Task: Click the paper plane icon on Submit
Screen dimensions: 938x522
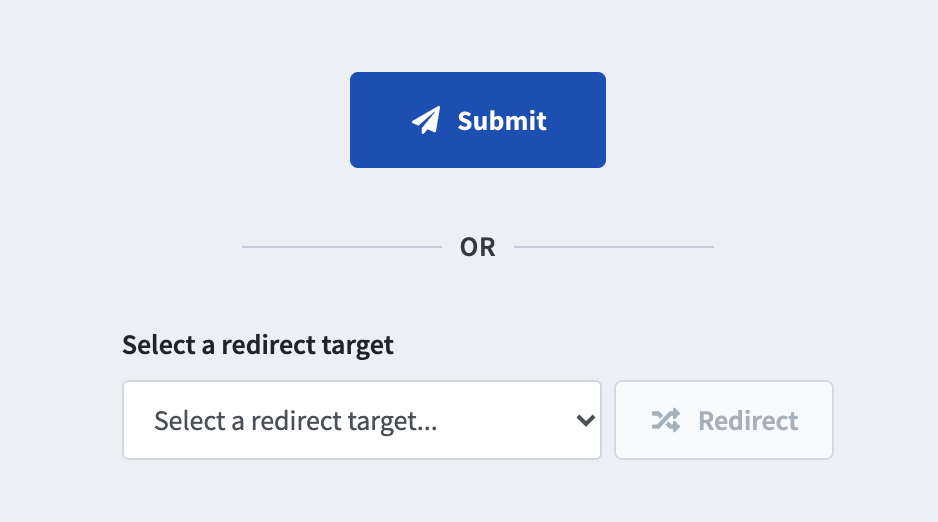Action: click(x=426, y=120)
